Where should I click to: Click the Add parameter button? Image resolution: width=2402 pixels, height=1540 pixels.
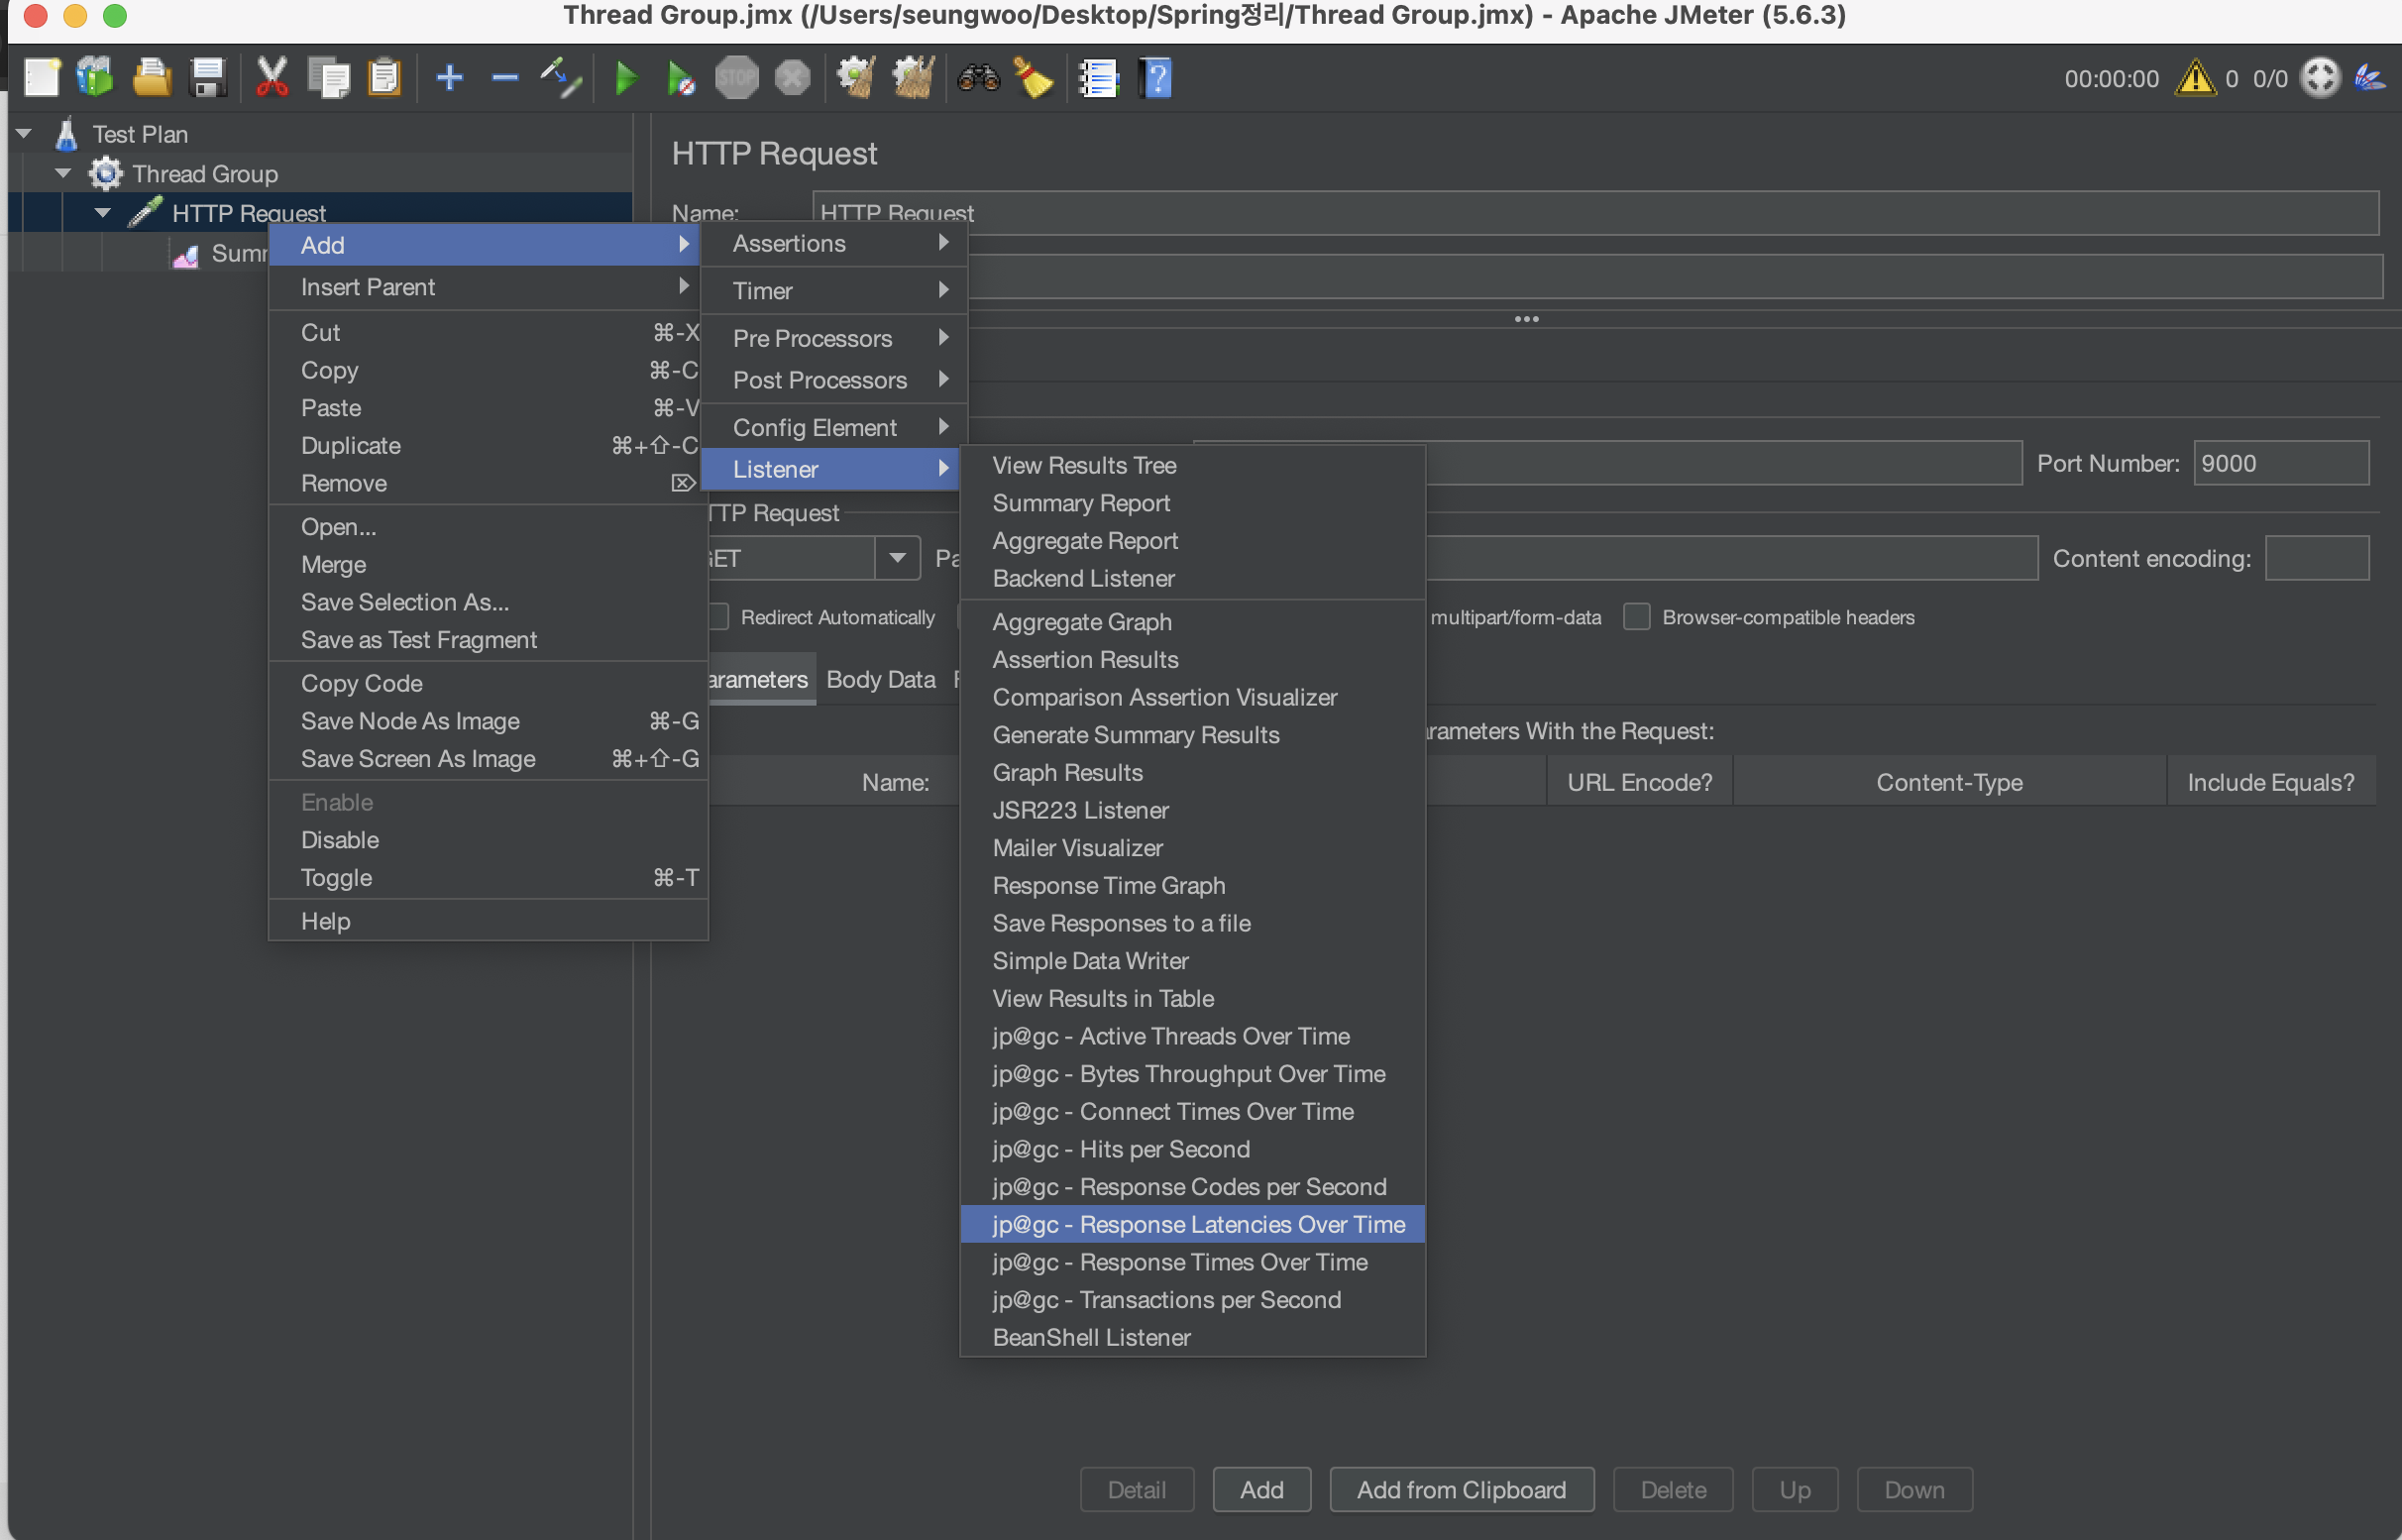pyautogui.click(x=1261, y=1489)
